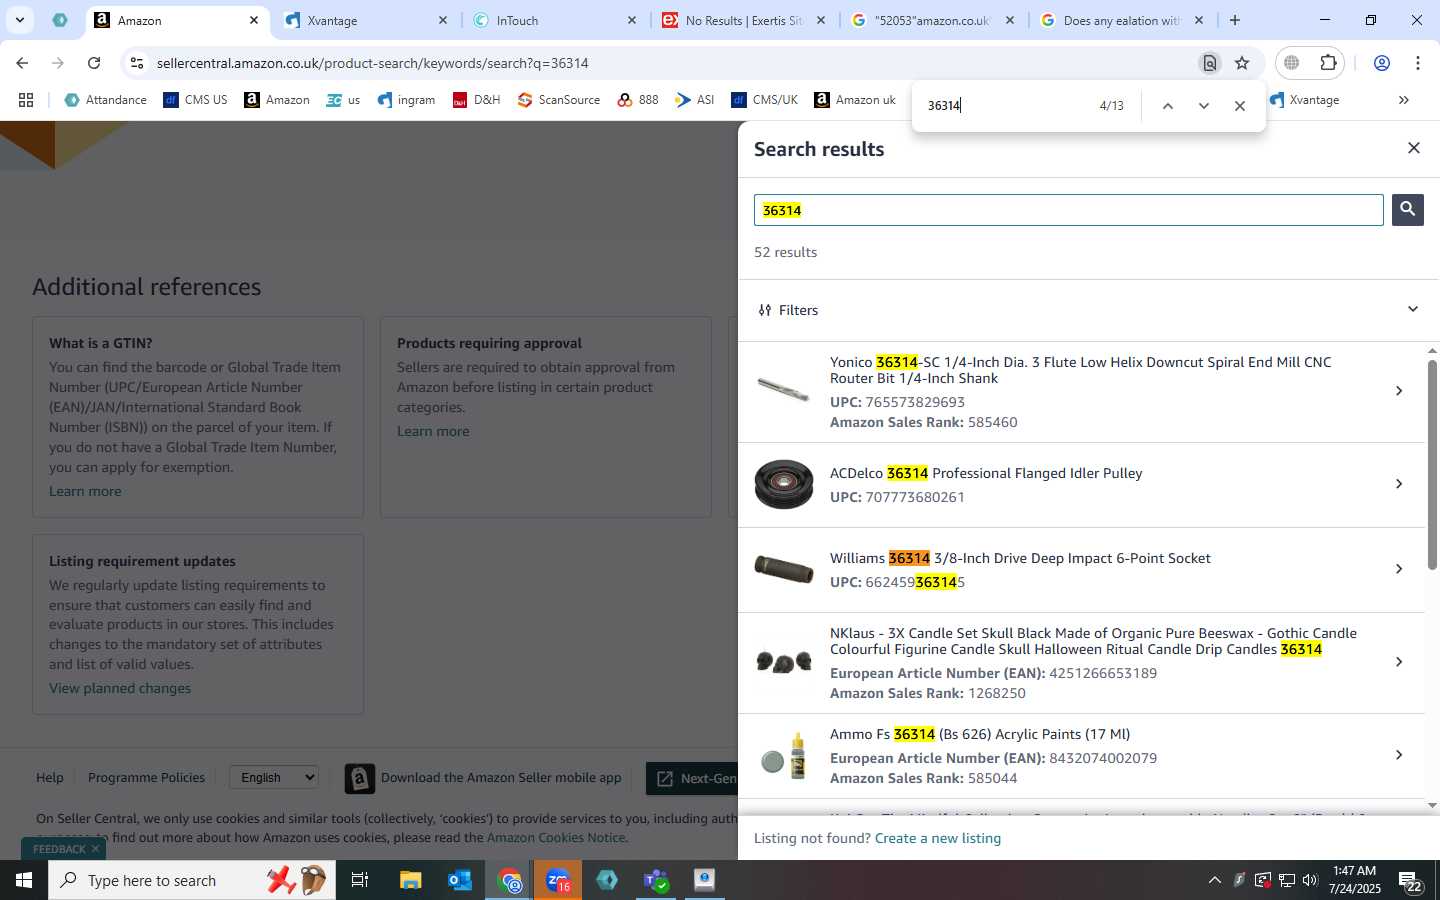Open the Extensions puzzle icon

pos(1328,63)
